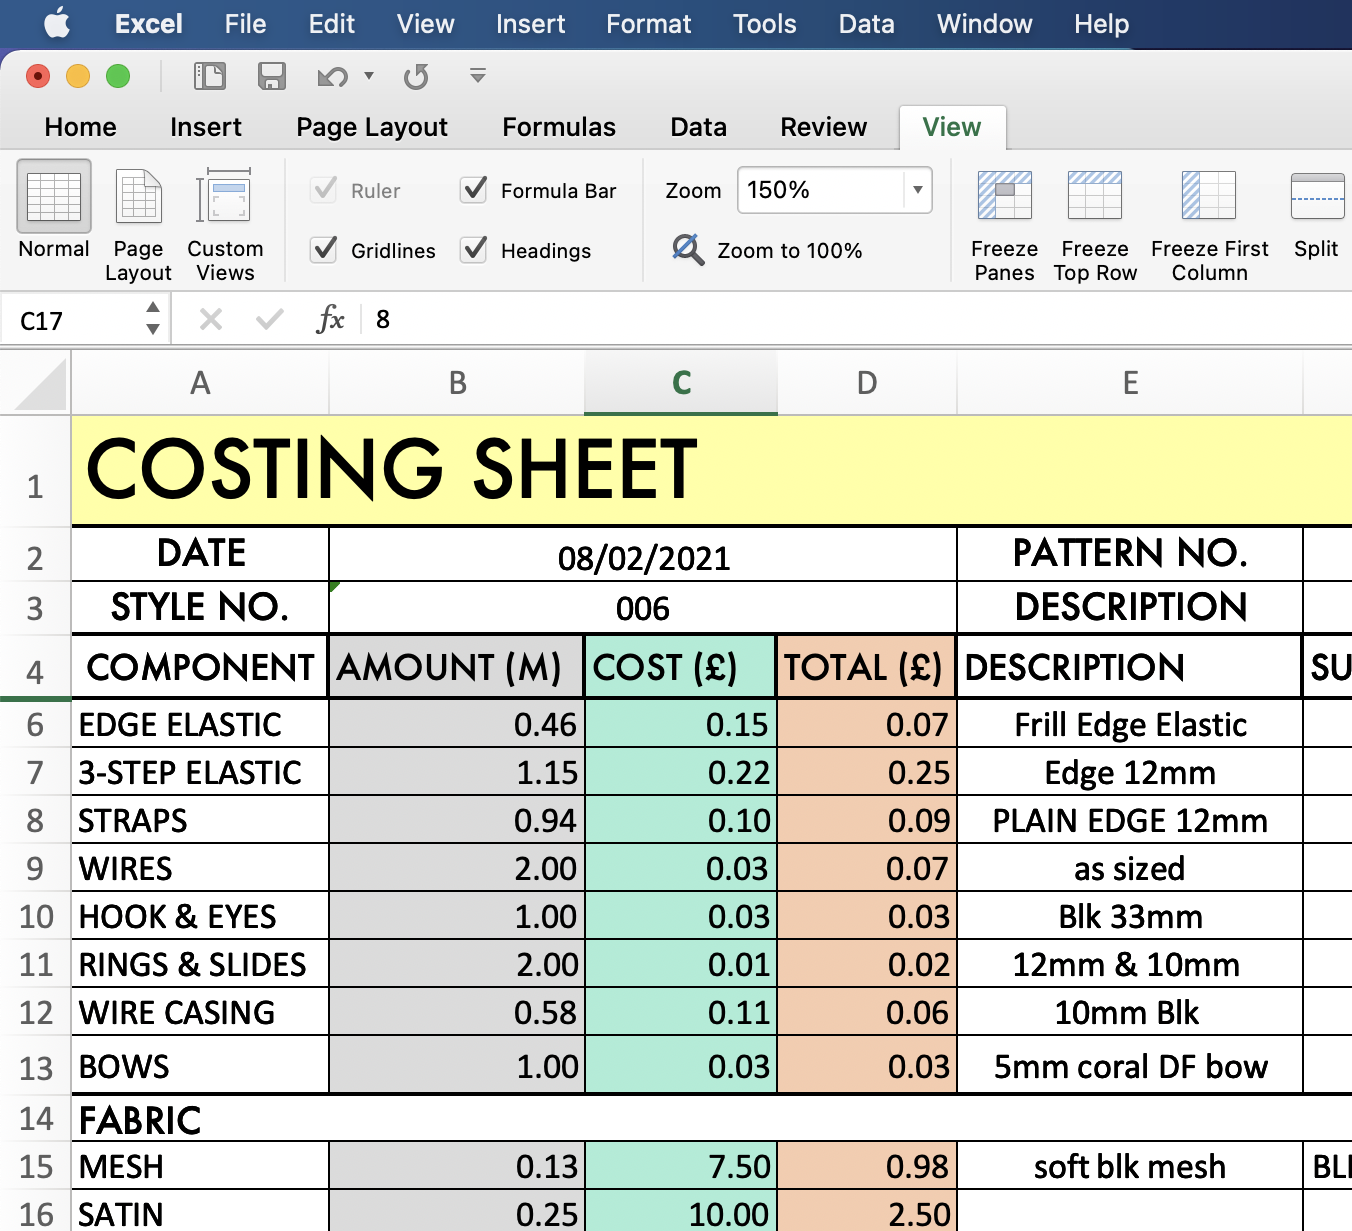Click the Undo arrow icon
Viewport: 1352px width, 1231px height.
[x=332, y=77]
